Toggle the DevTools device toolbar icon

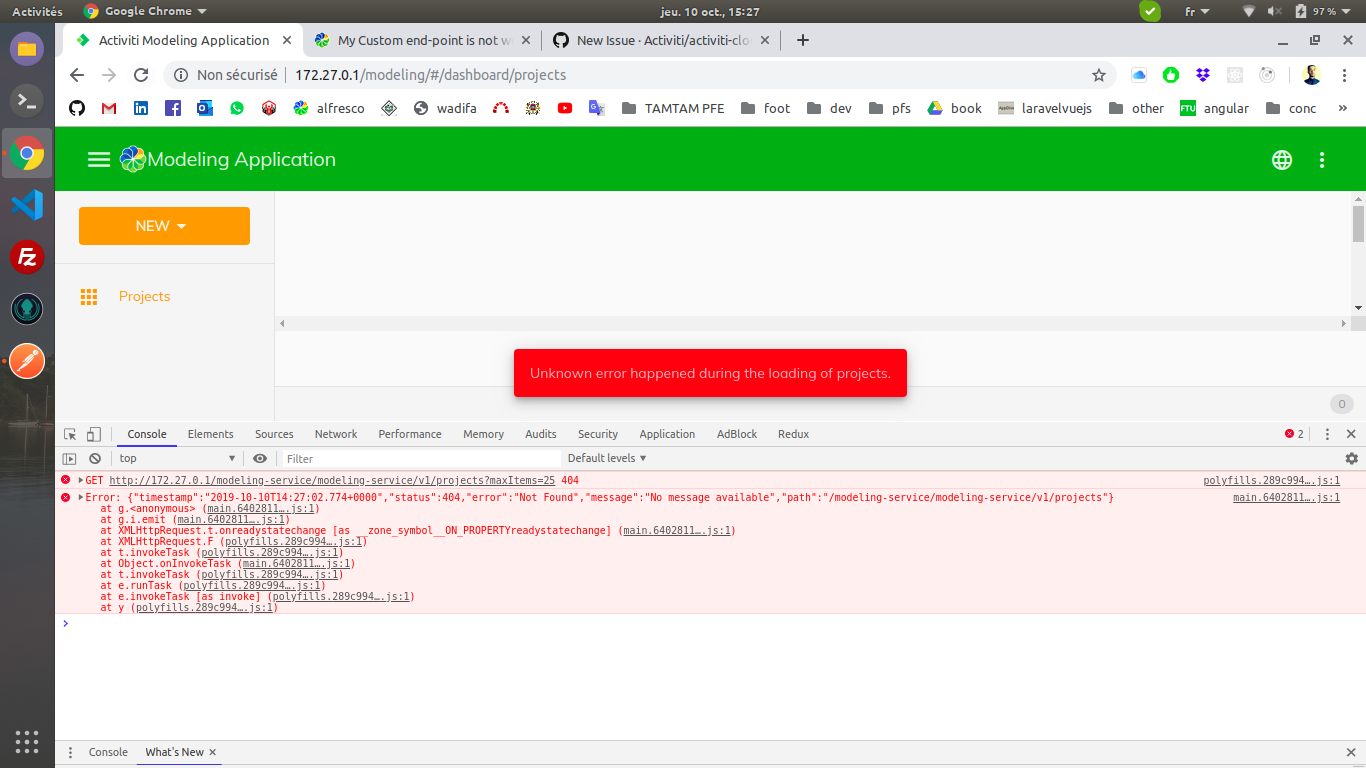click(x=93, y=434)
